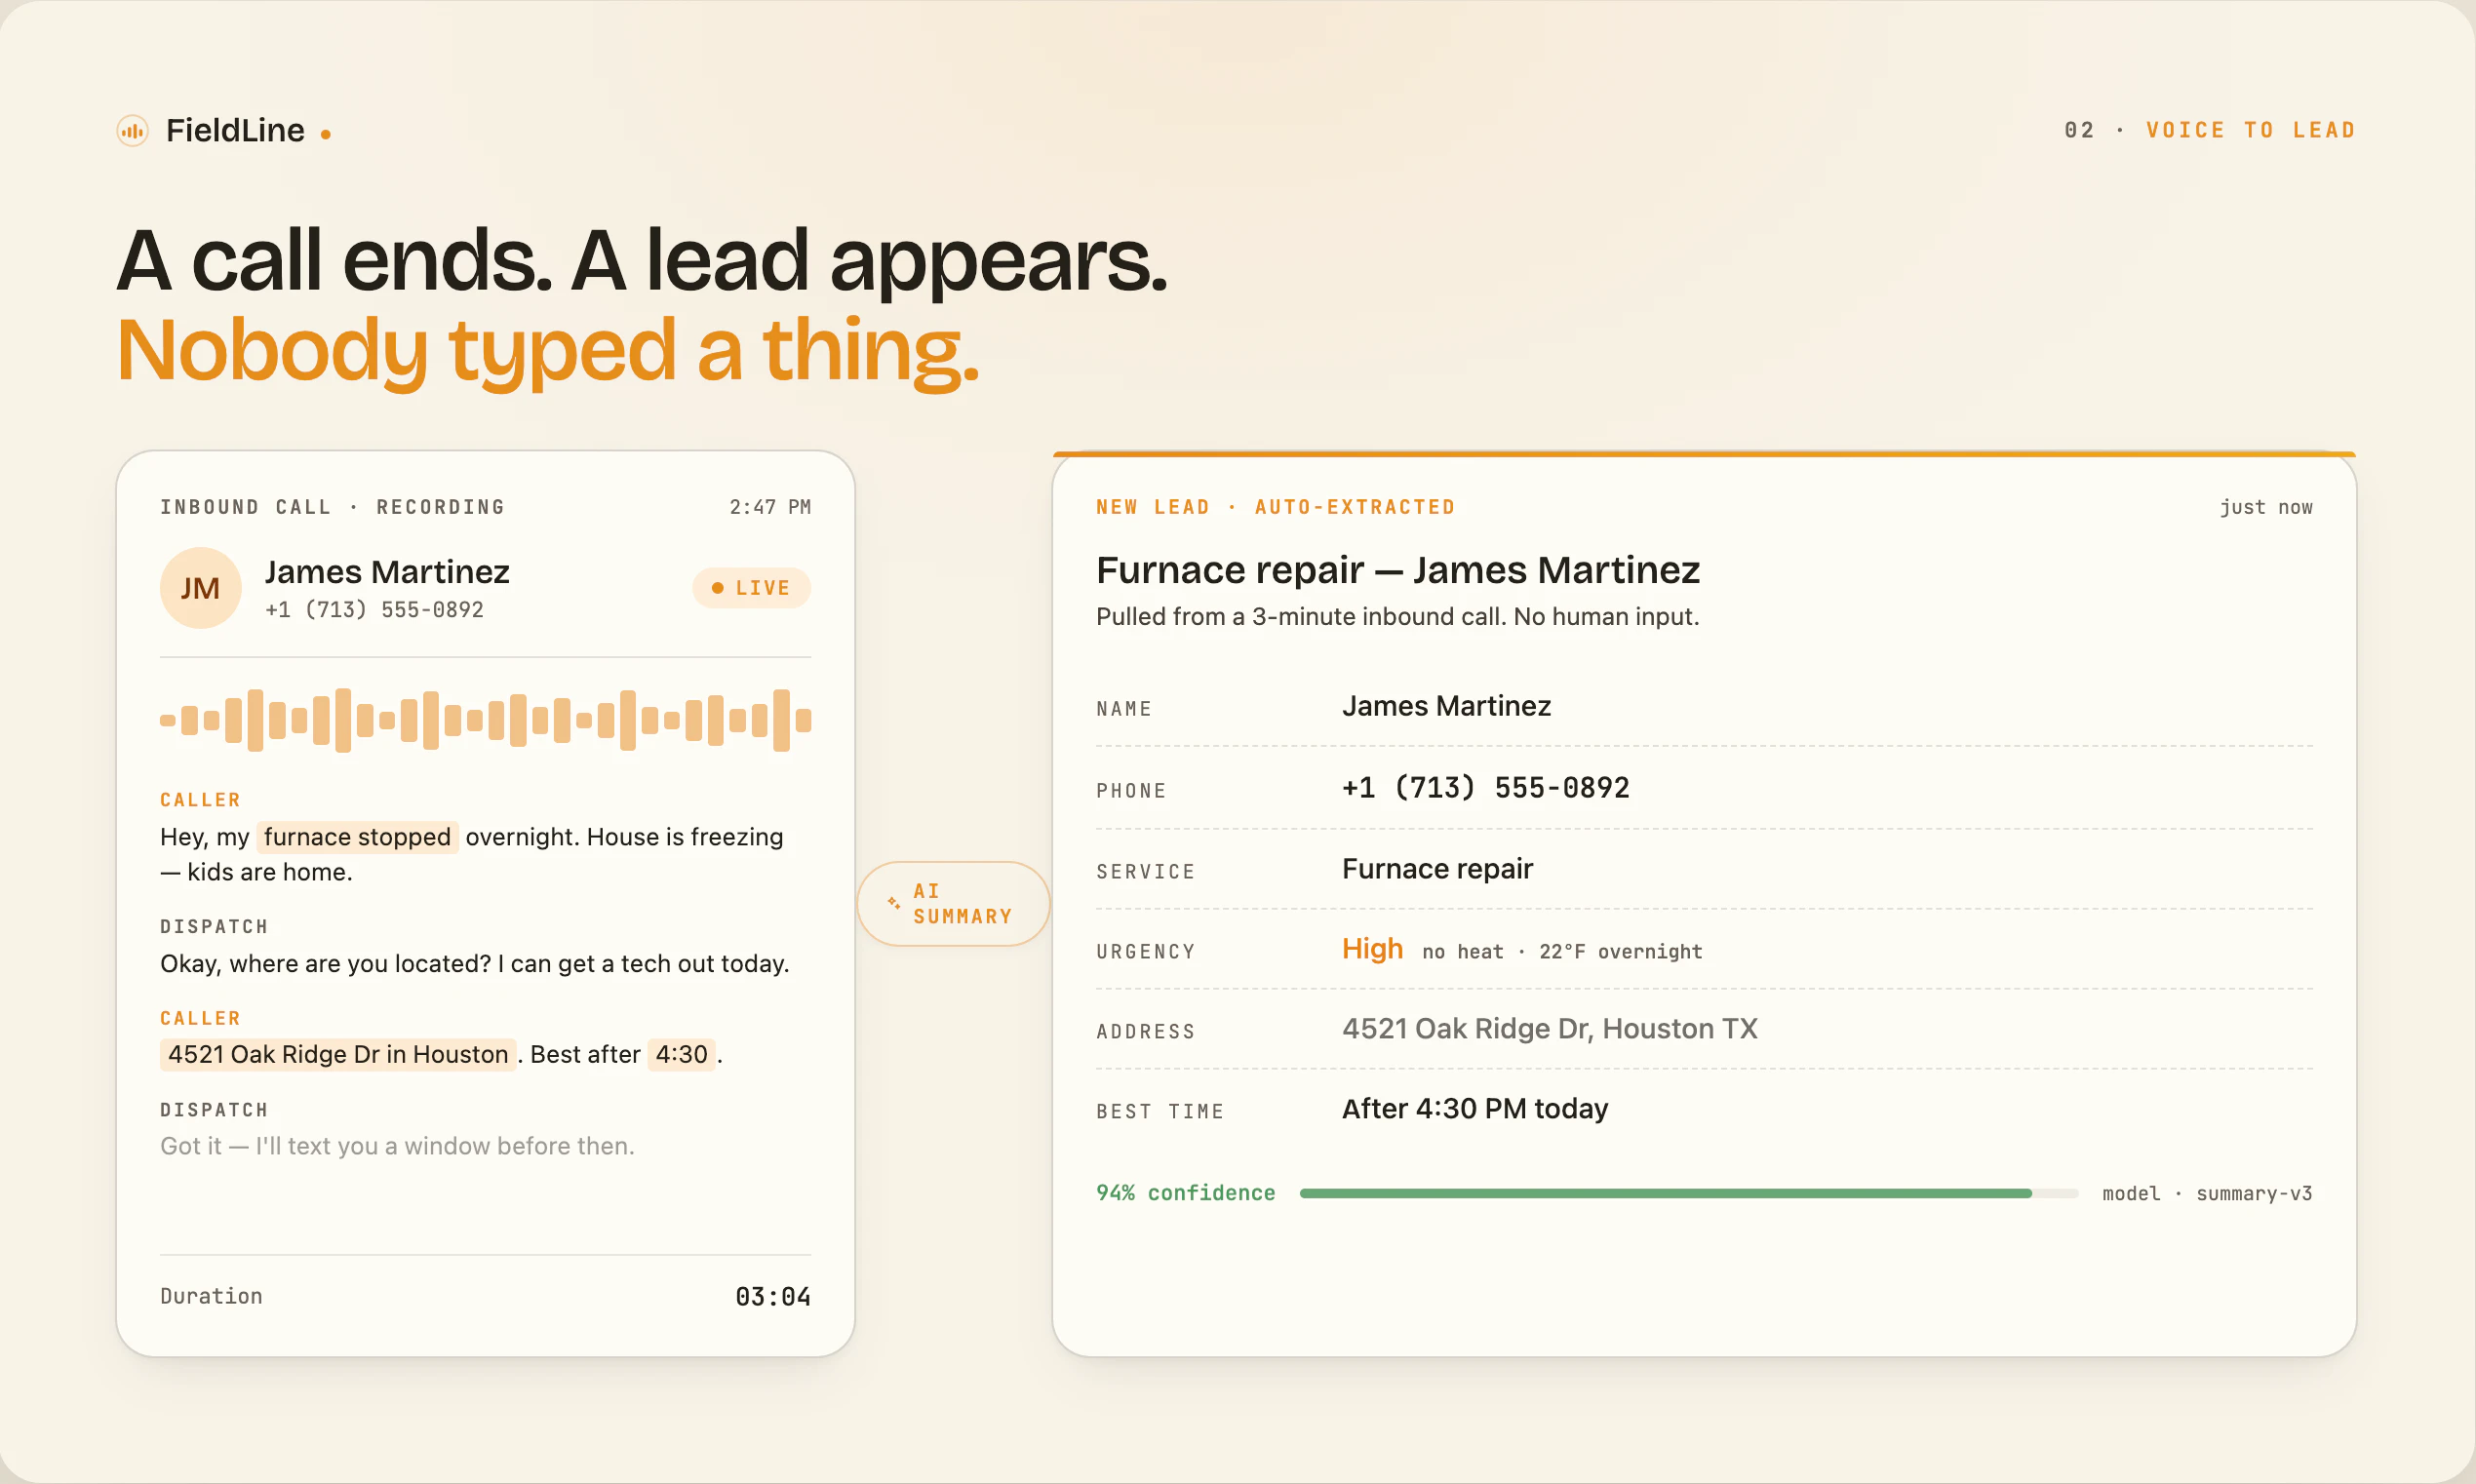Click the AI SUMMARY pill button
This screenshot has width=2476, height=1484.
click(953, 903)
